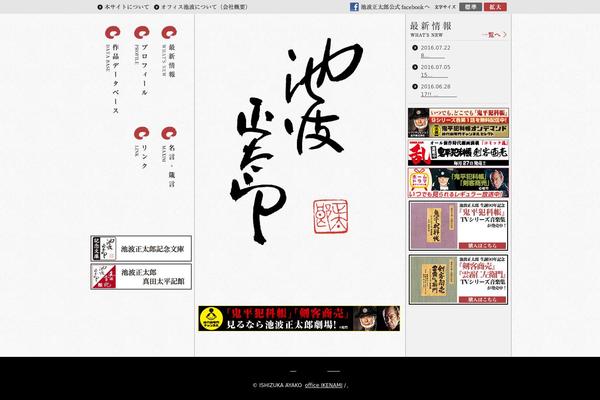This screenshot has width=600, height=400.
Task: Click 購入はこちら on 鬼平犯科帳 banner
Action: (x=482, y=245)
